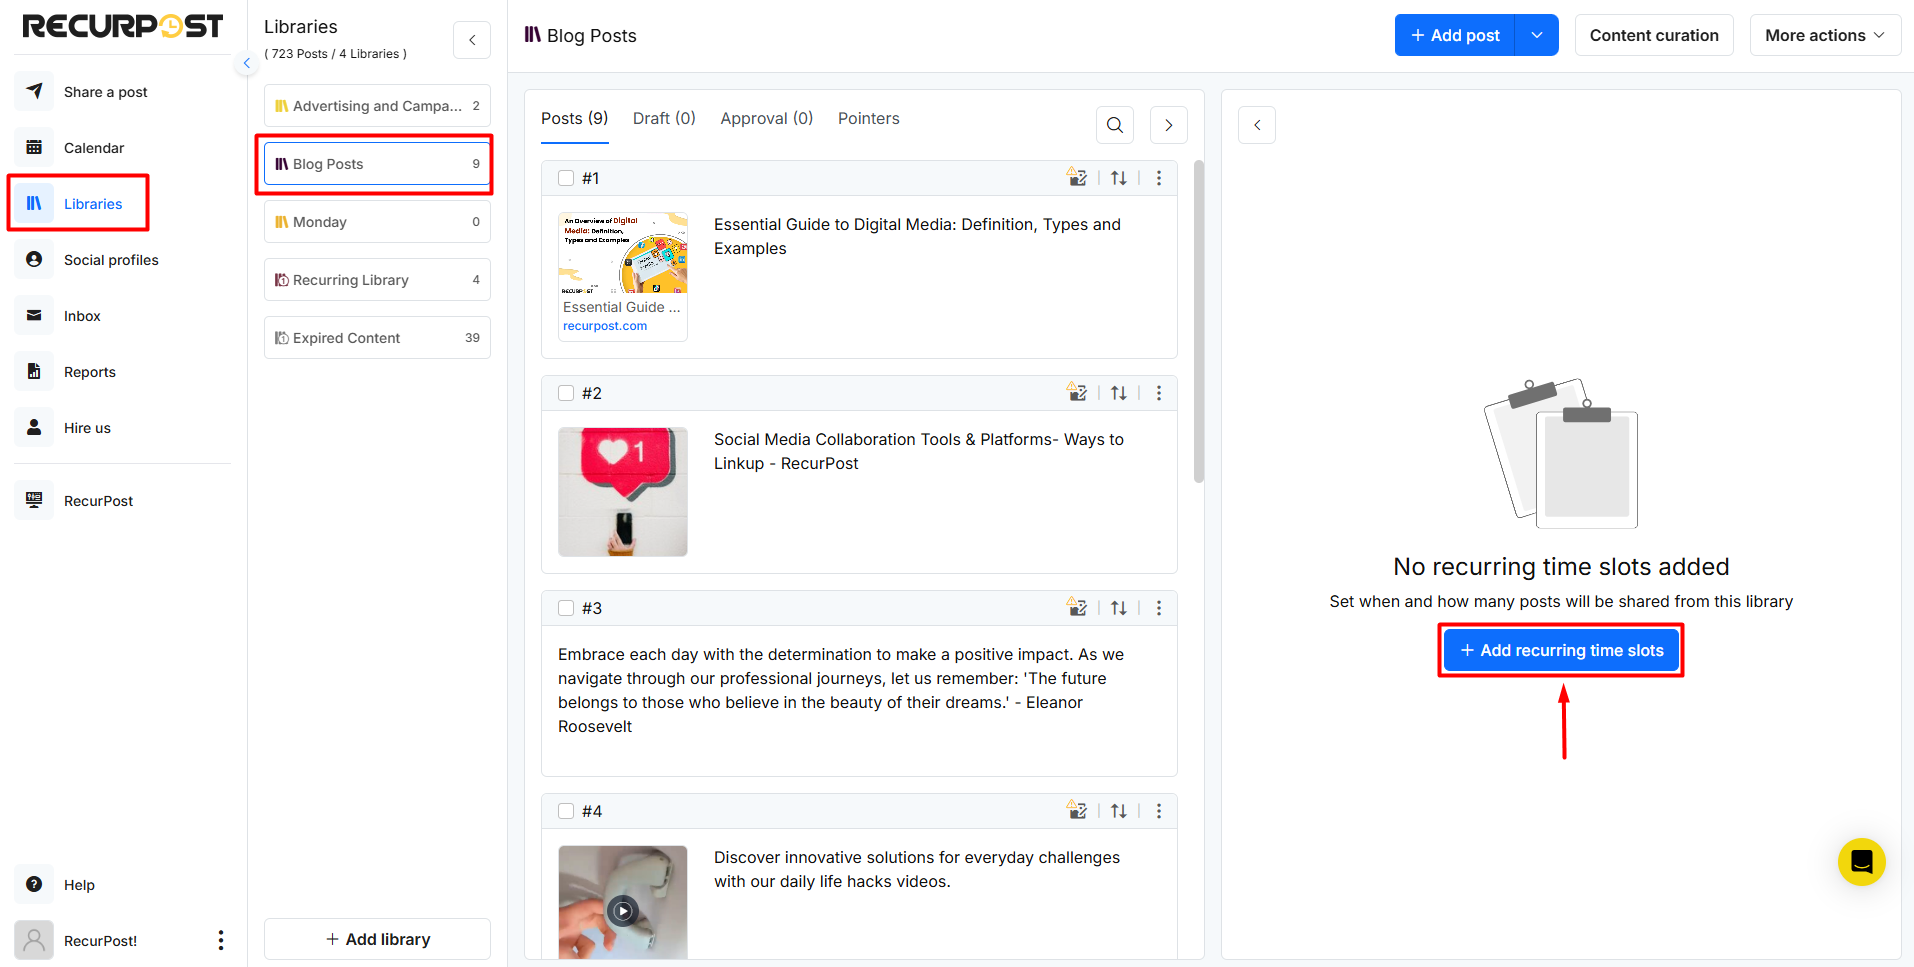This screenshot has width=1914, height=967.
Task: Open the account three-dot menu
Action: click(x=221, y=940)
